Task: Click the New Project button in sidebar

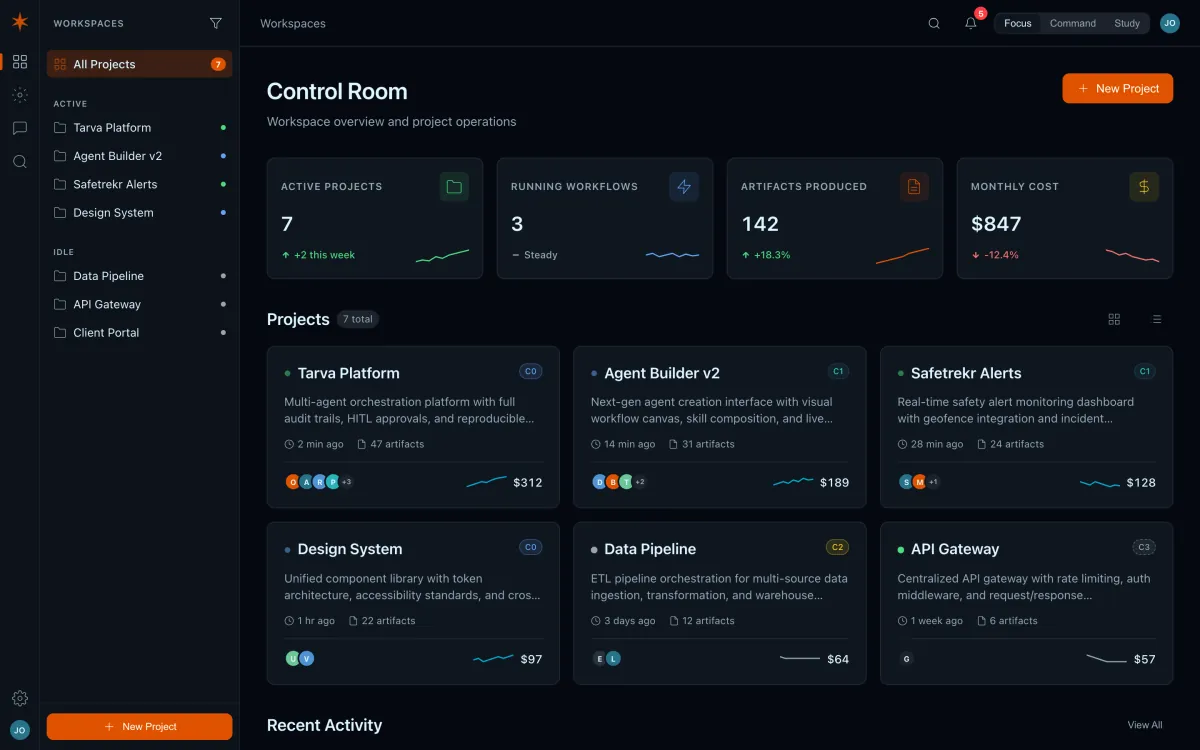Action: (140, 726)
